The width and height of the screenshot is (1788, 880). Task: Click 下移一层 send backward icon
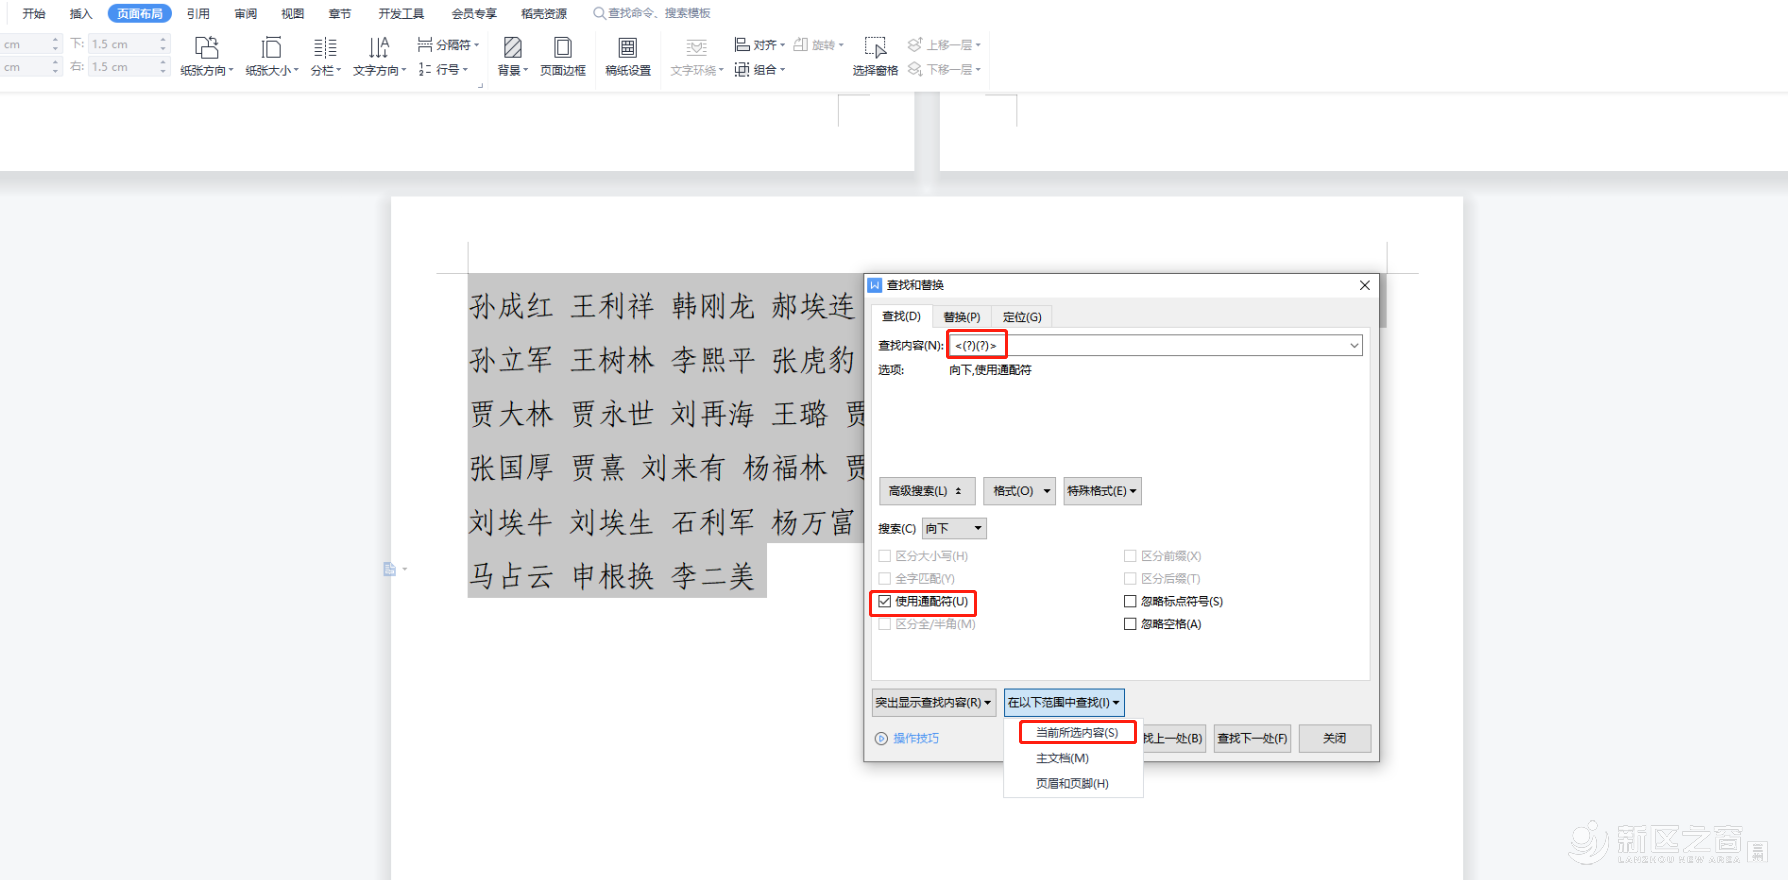click(915, 69)
